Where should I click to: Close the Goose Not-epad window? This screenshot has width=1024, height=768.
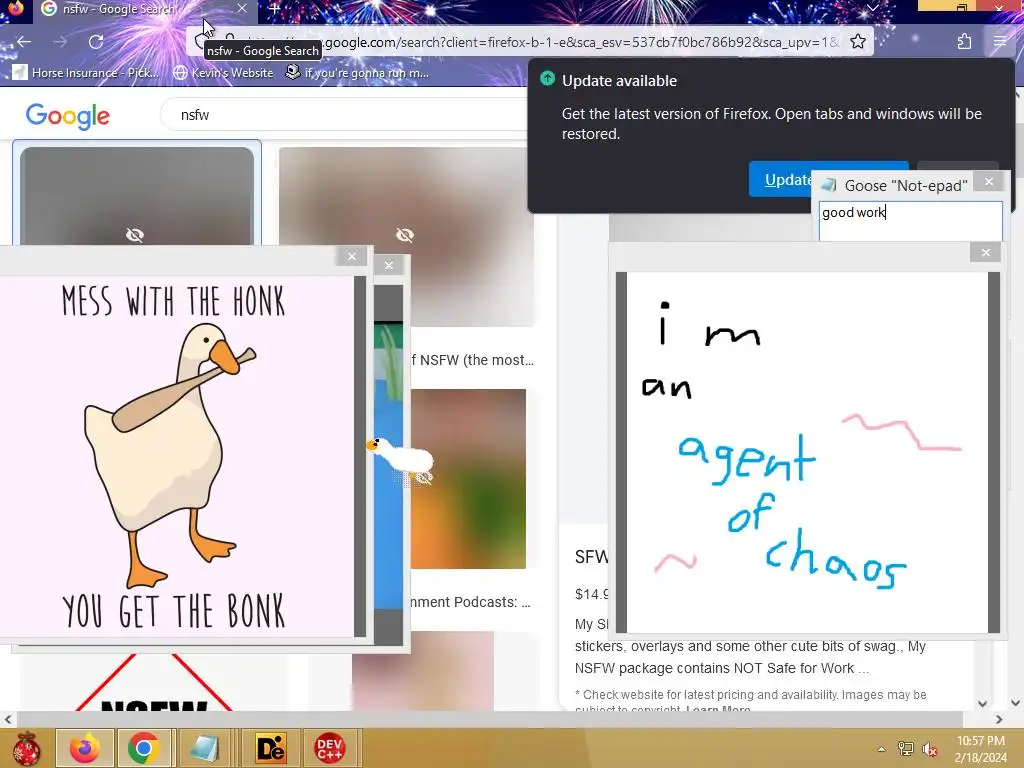(989, 182)
